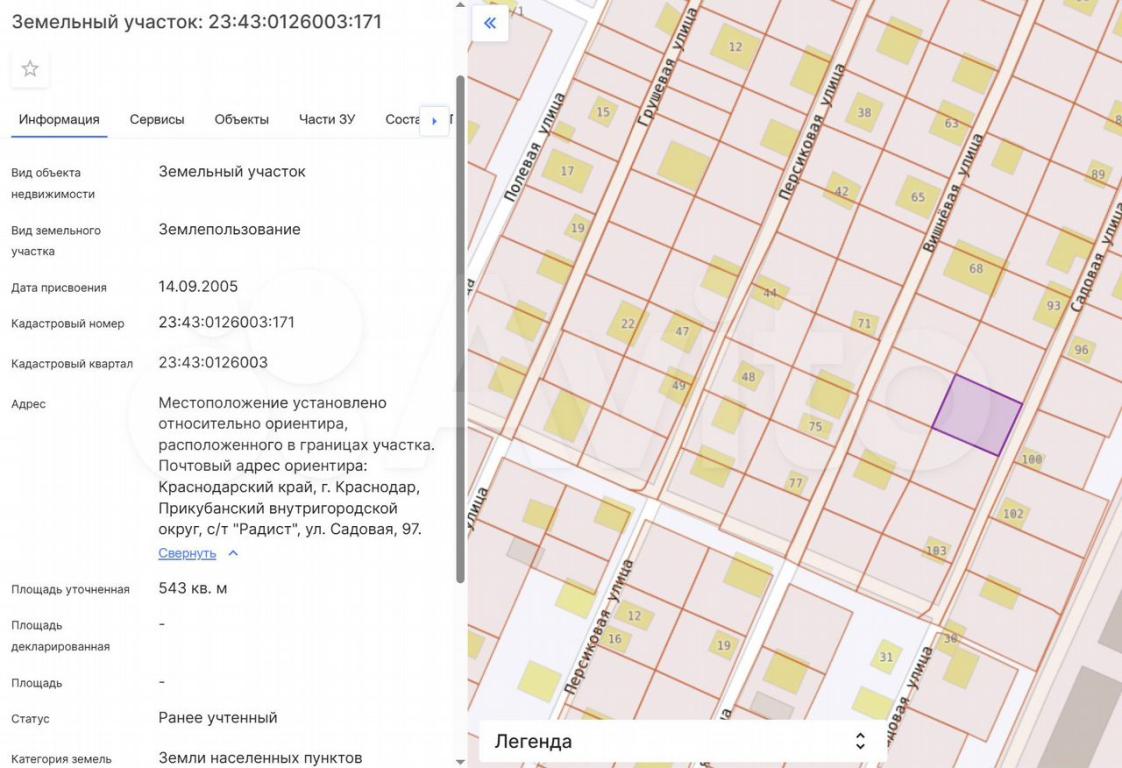Collapse the info panel with double-chevron button
This screenshot has height=768, width=1122.
pos(490,23)
